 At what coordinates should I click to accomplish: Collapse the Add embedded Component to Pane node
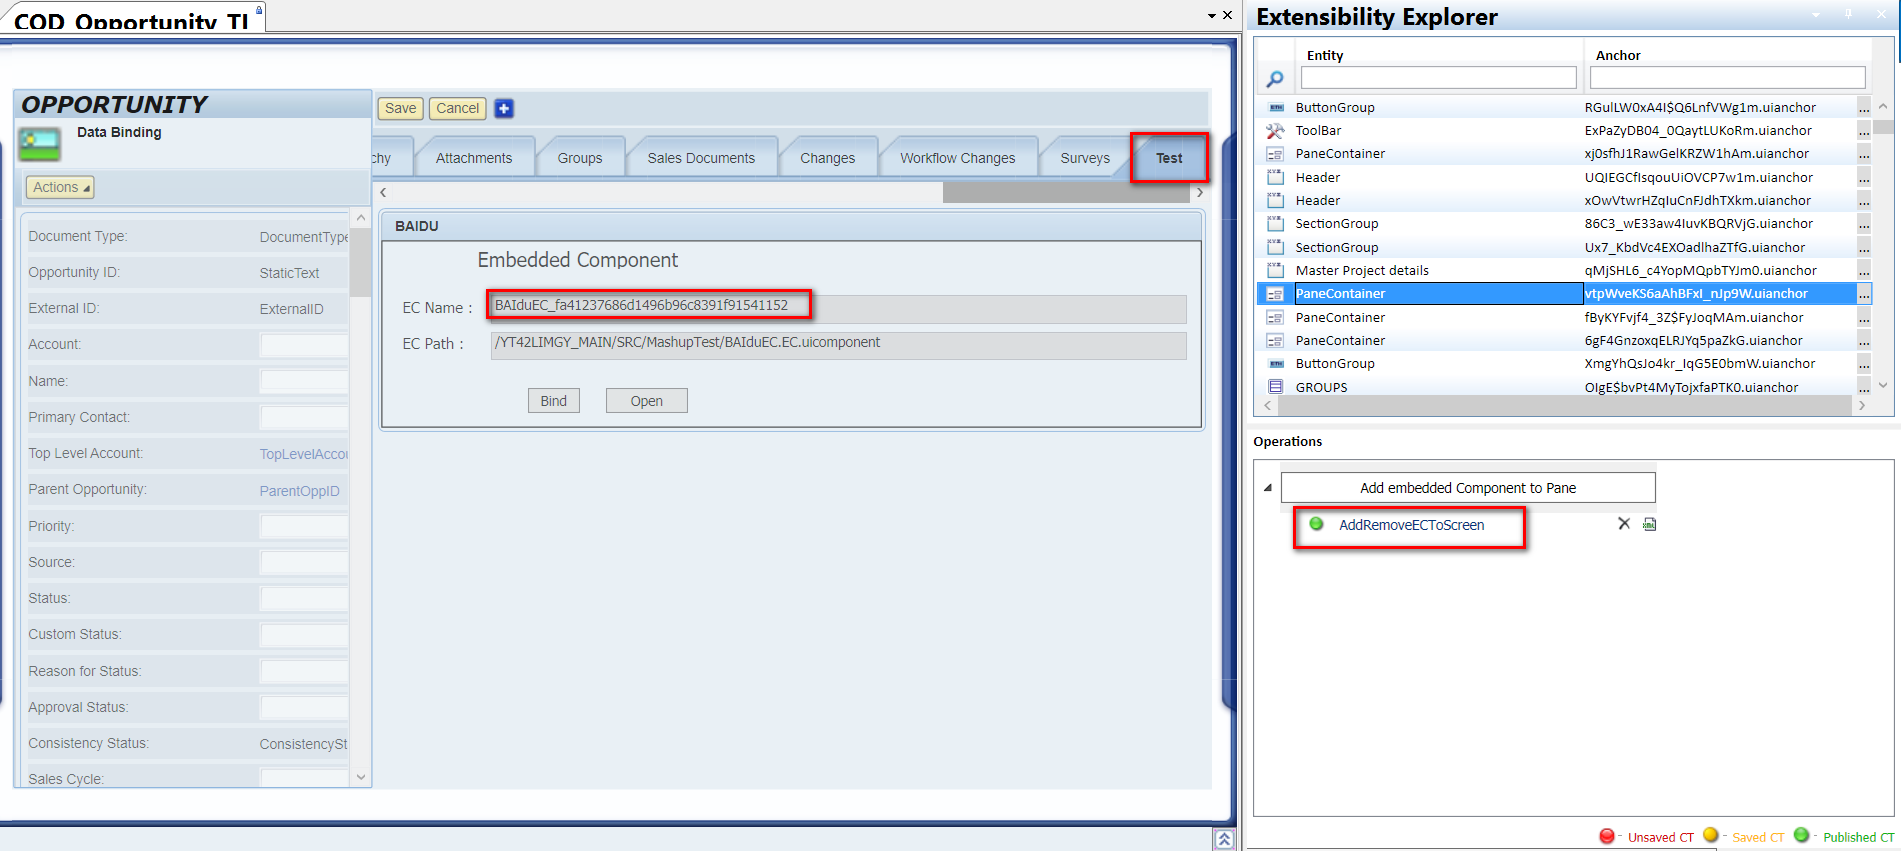click(x=1267, y=488)
